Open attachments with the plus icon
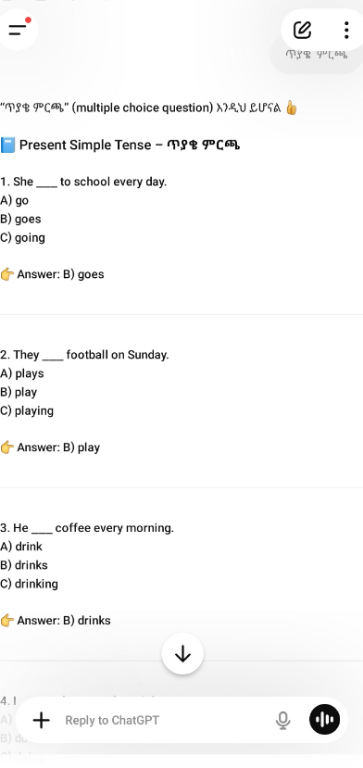This screenshot has width=363, height=768. tap(42, 720)
